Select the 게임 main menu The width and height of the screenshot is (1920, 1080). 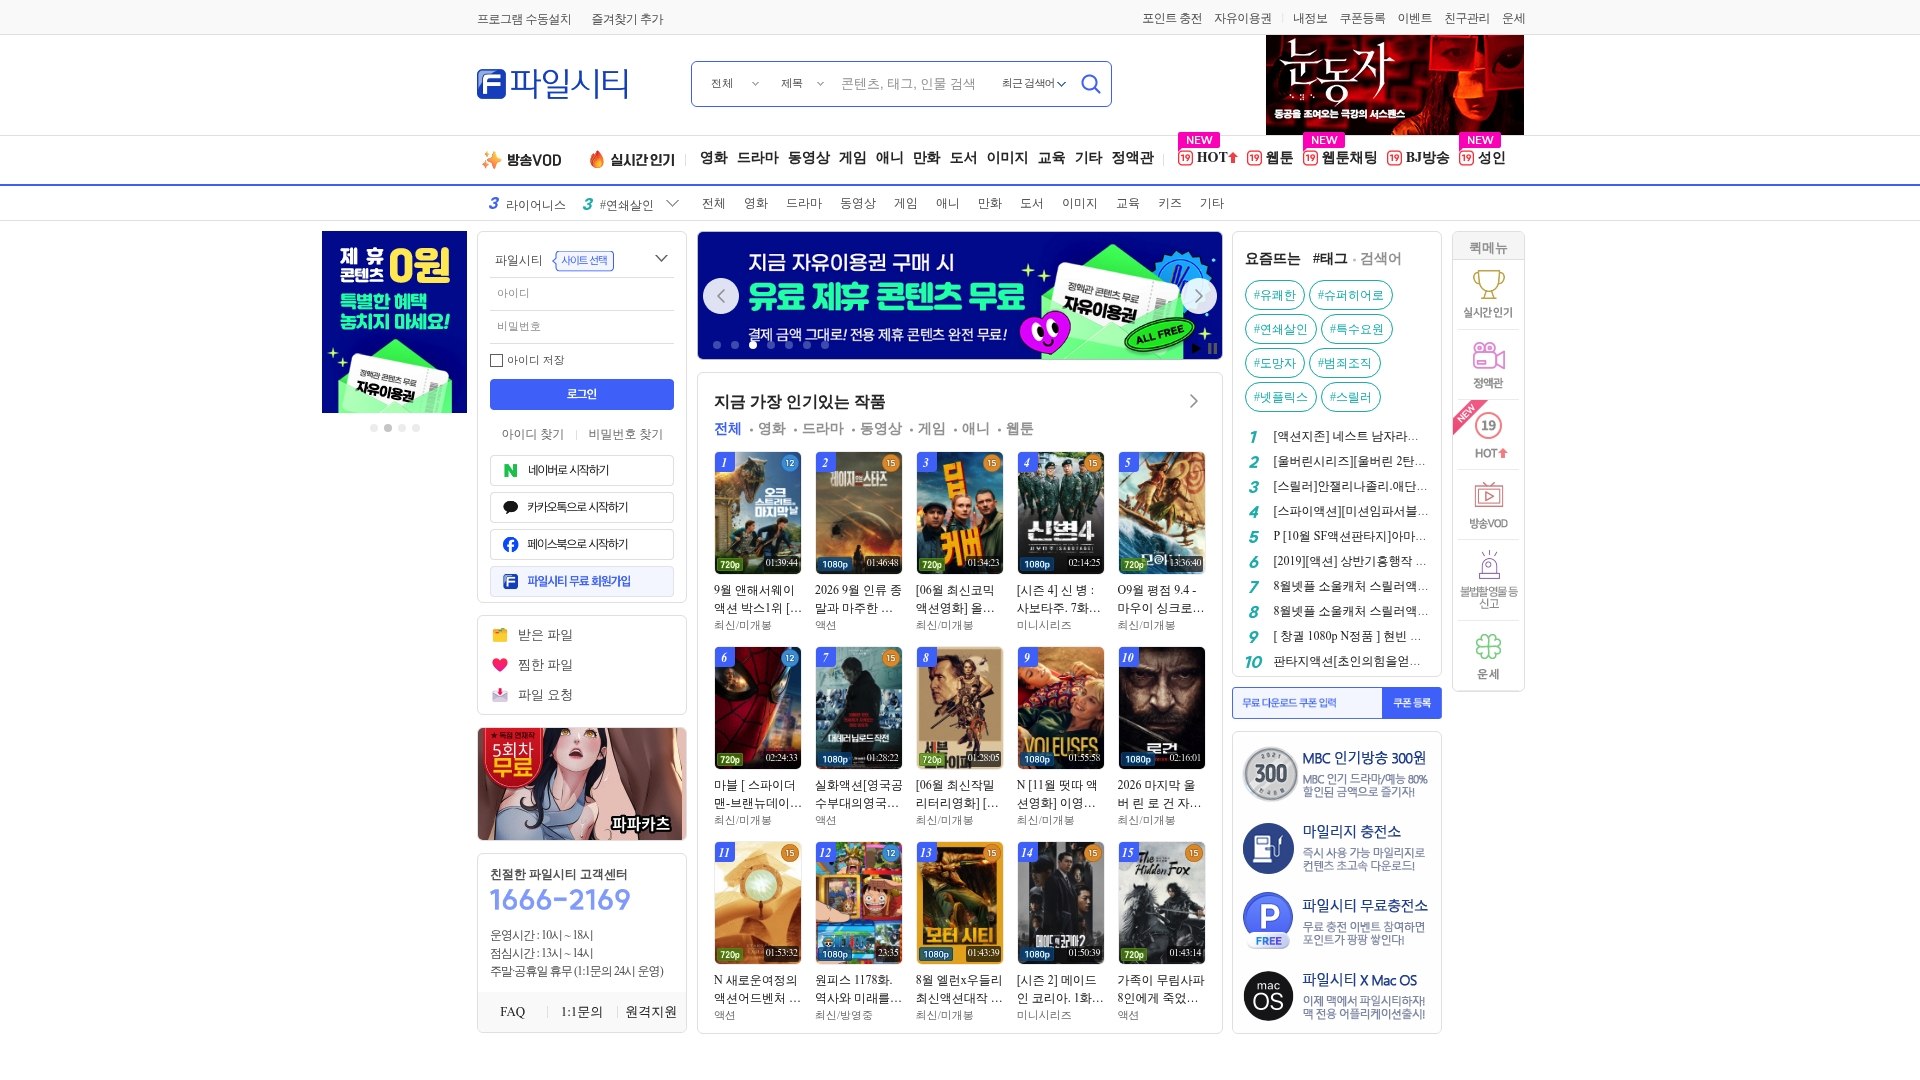tap(852, 158)
